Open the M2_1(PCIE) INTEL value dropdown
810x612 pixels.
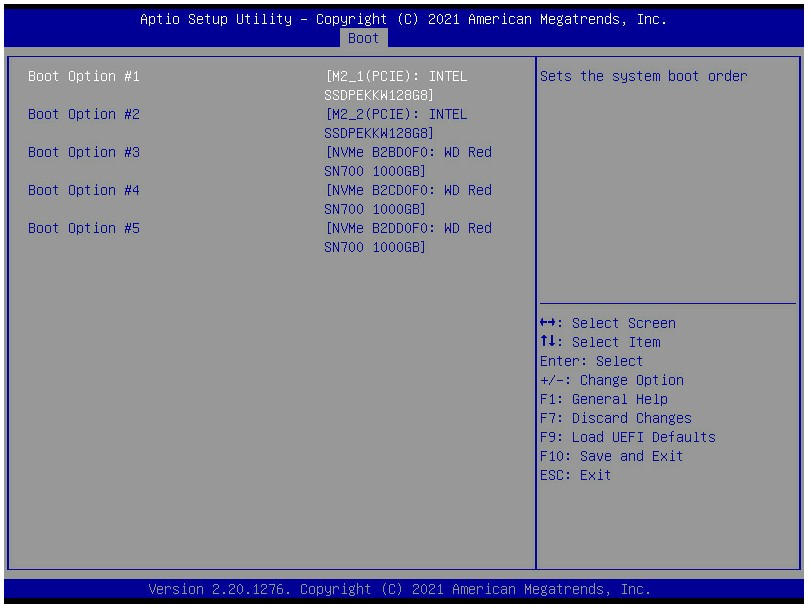coord(396,86)
